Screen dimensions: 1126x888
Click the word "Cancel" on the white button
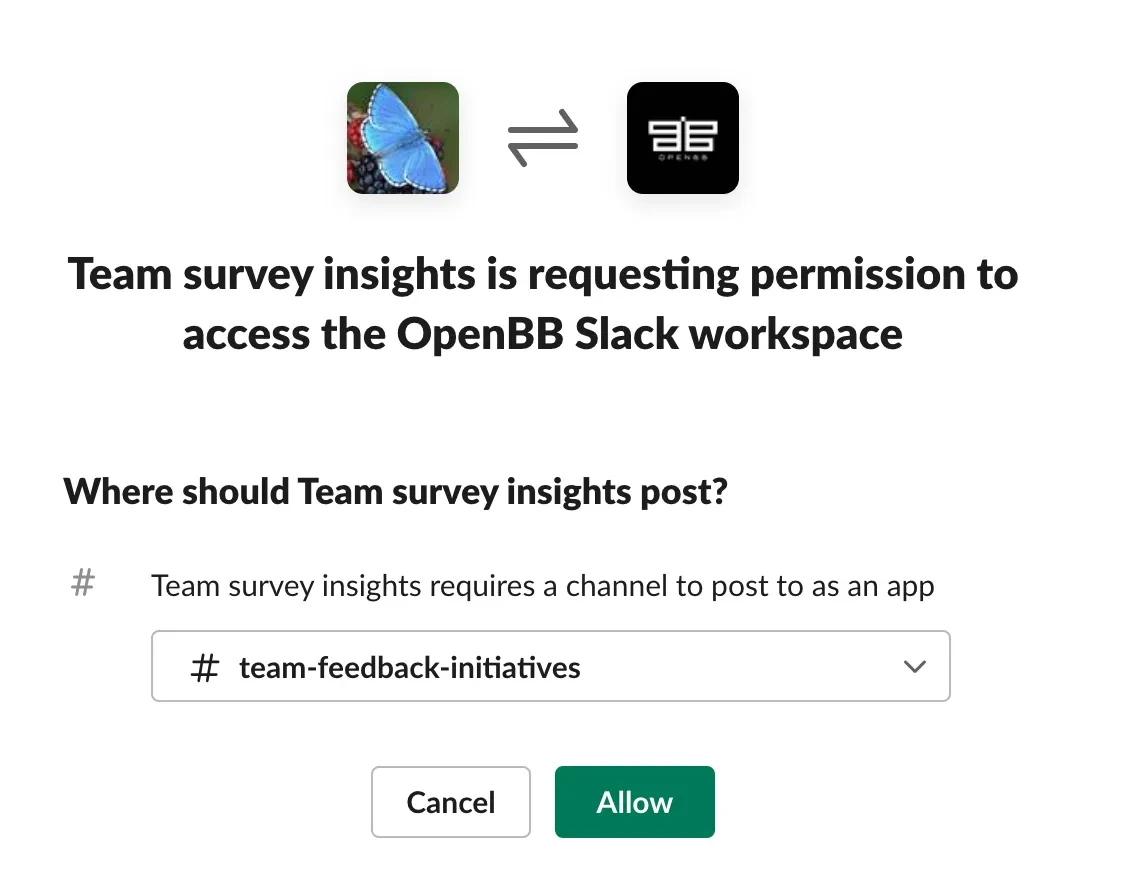pyautogui.click(x=450, y=802)
